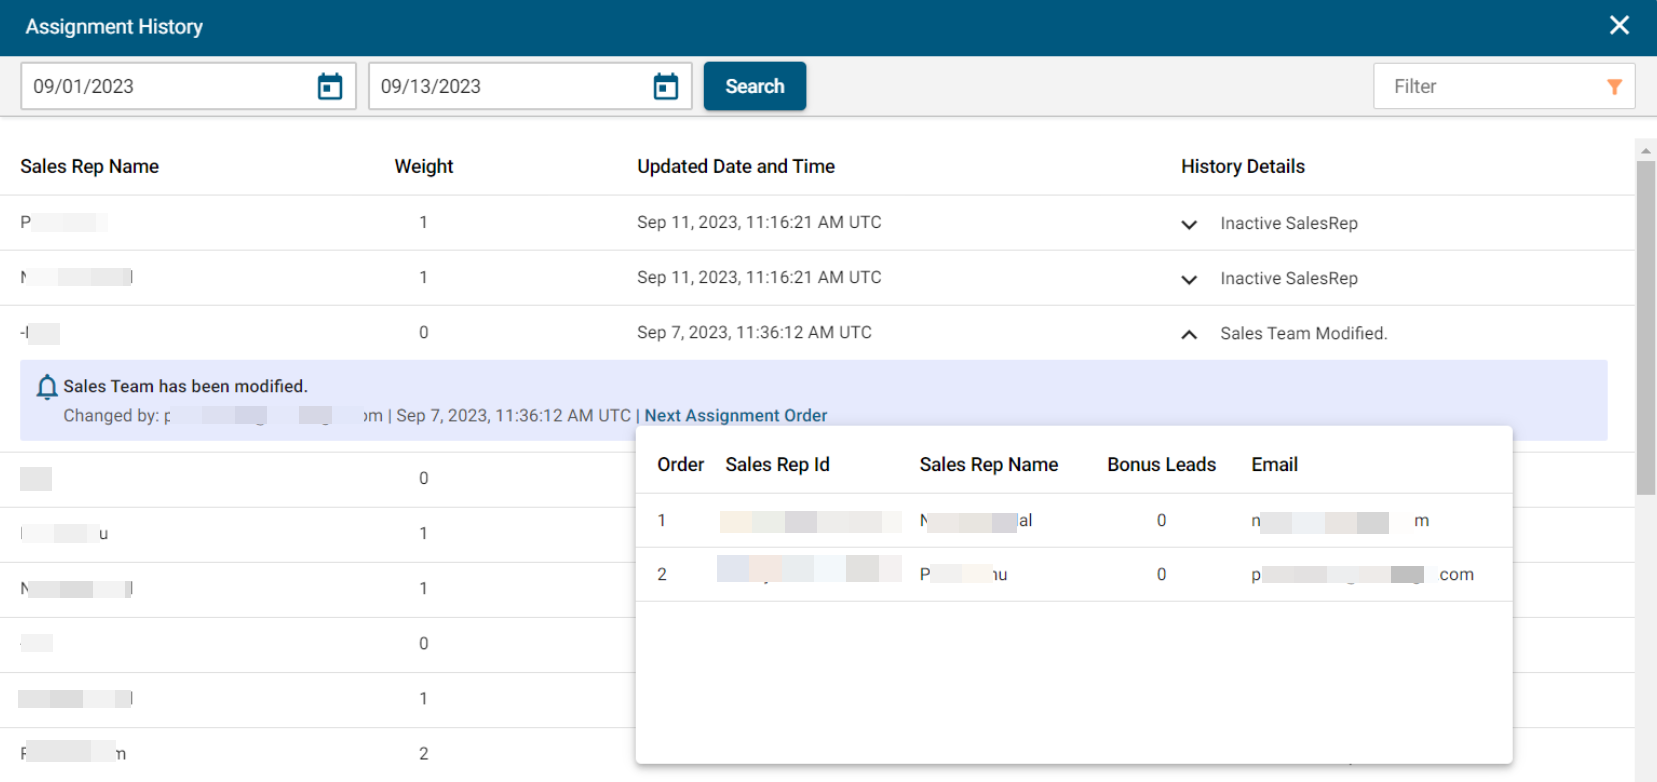Expand first Inactive SalesRep history row chevron
This screenshot has width=1657, height=782.
pyautogui.click(x=1189, y=224)
